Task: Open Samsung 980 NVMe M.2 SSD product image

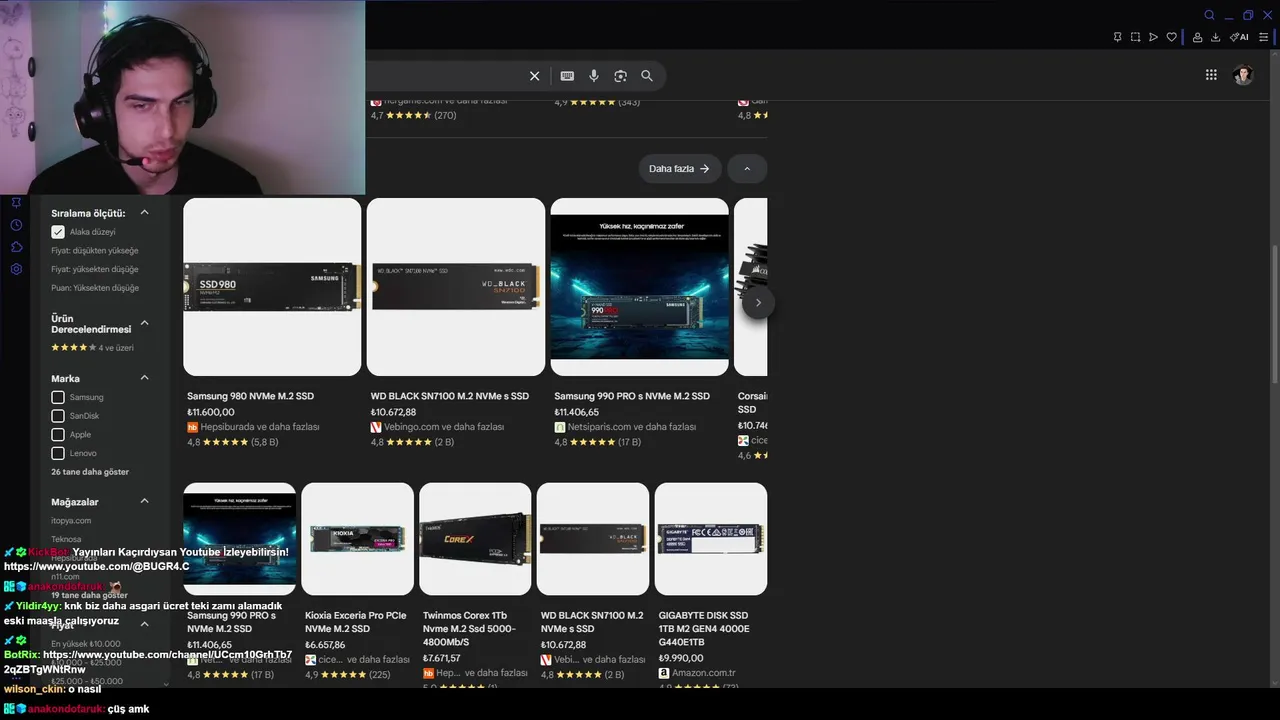Action: (272, 287)
